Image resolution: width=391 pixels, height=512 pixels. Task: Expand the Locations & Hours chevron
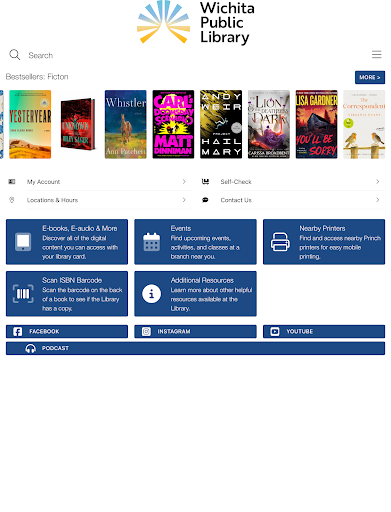click(x=184, y=200)
